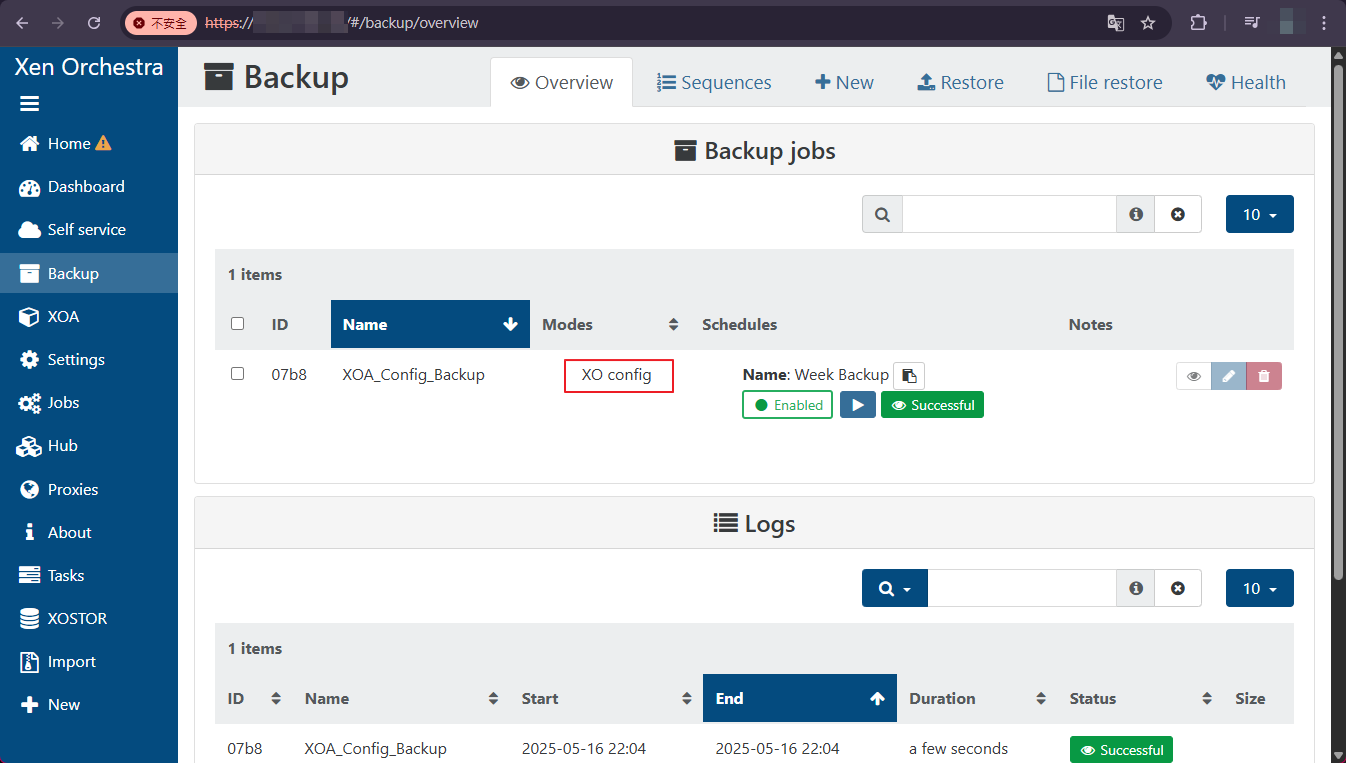Sort logs by ID column
Screen dimensions: 1346x763
pyautogui.click(x=254, y=699)
